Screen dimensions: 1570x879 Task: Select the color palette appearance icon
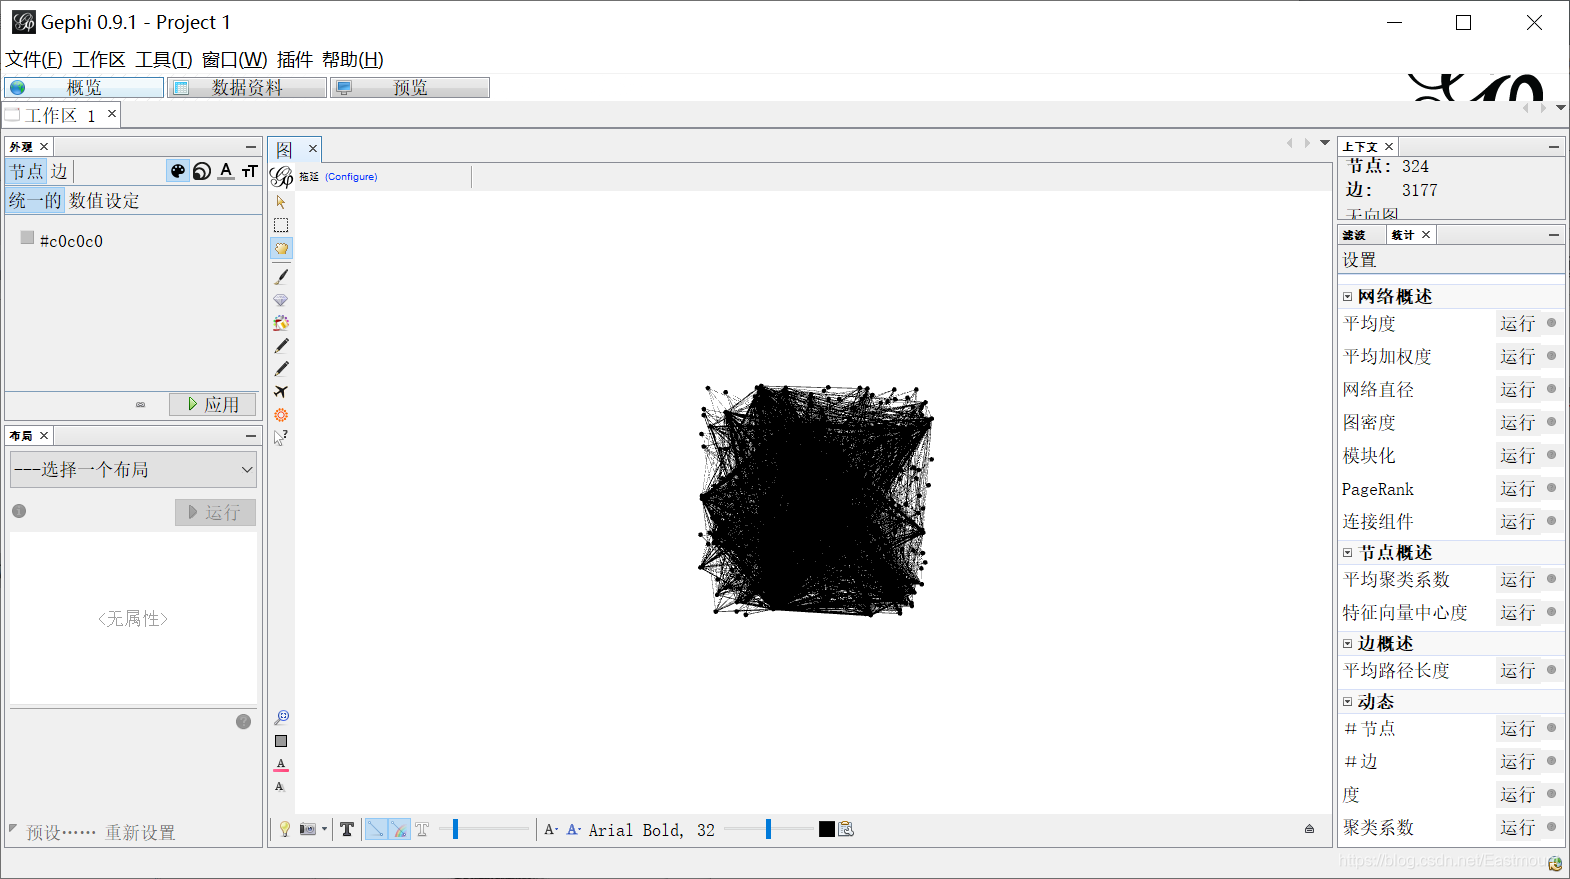click(x=178, y=171)
